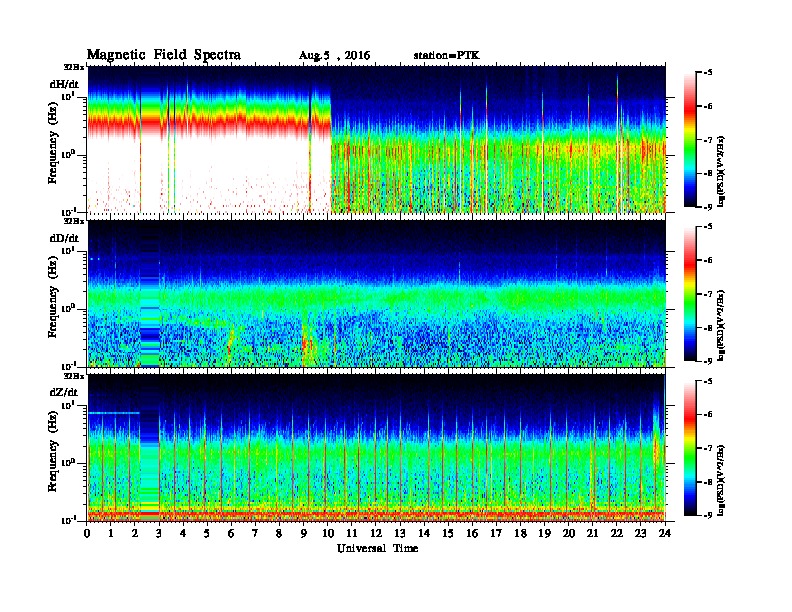Click hour tick label "10" on time axis
Screen dimensions: 792x612
(328, 534)
